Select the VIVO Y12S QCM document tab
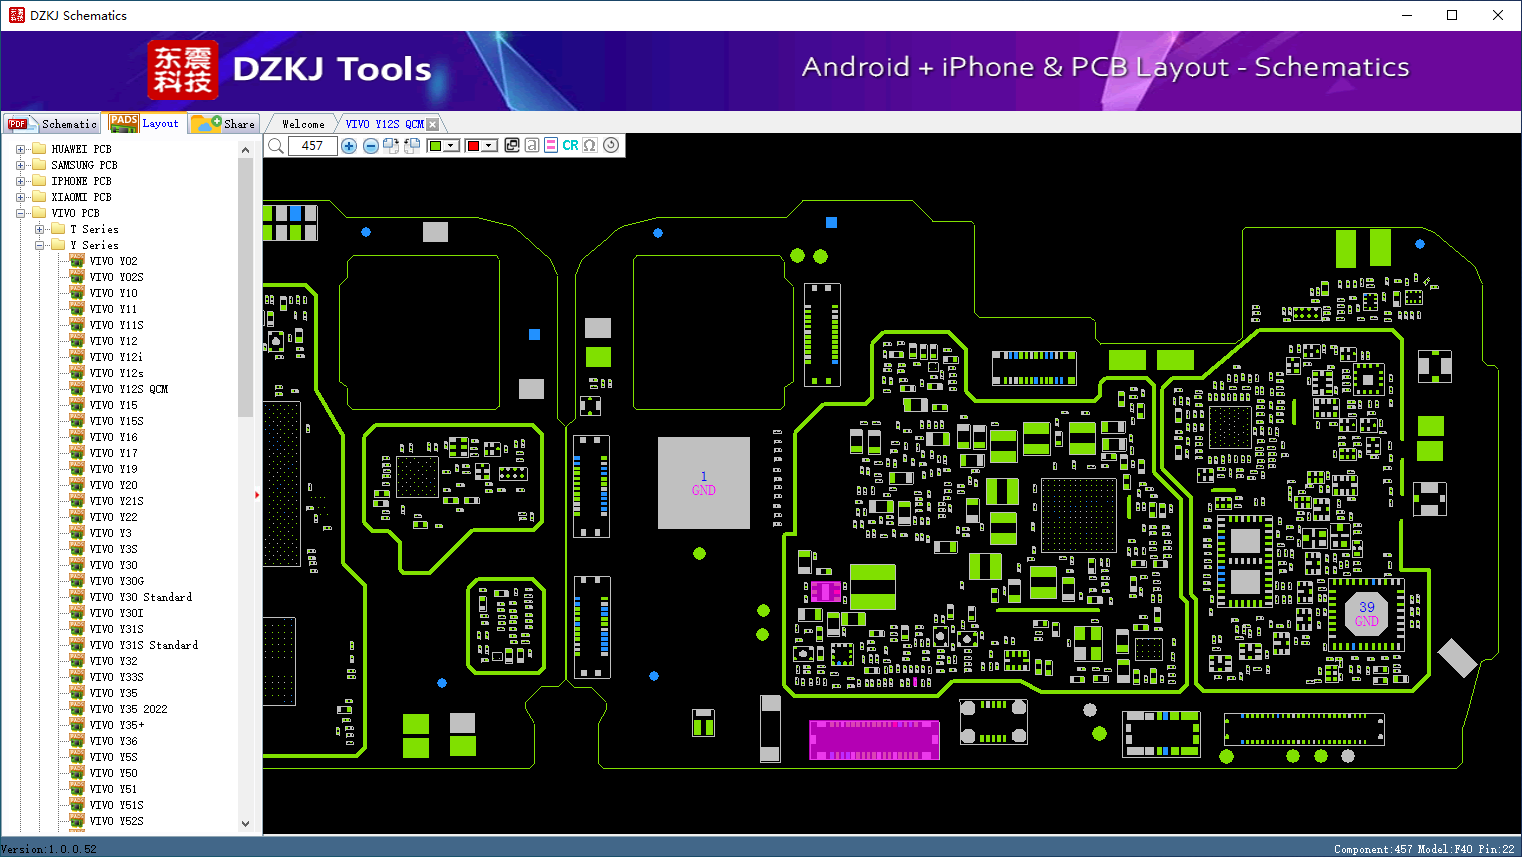 pyautogui.click(x=385, y=124)
